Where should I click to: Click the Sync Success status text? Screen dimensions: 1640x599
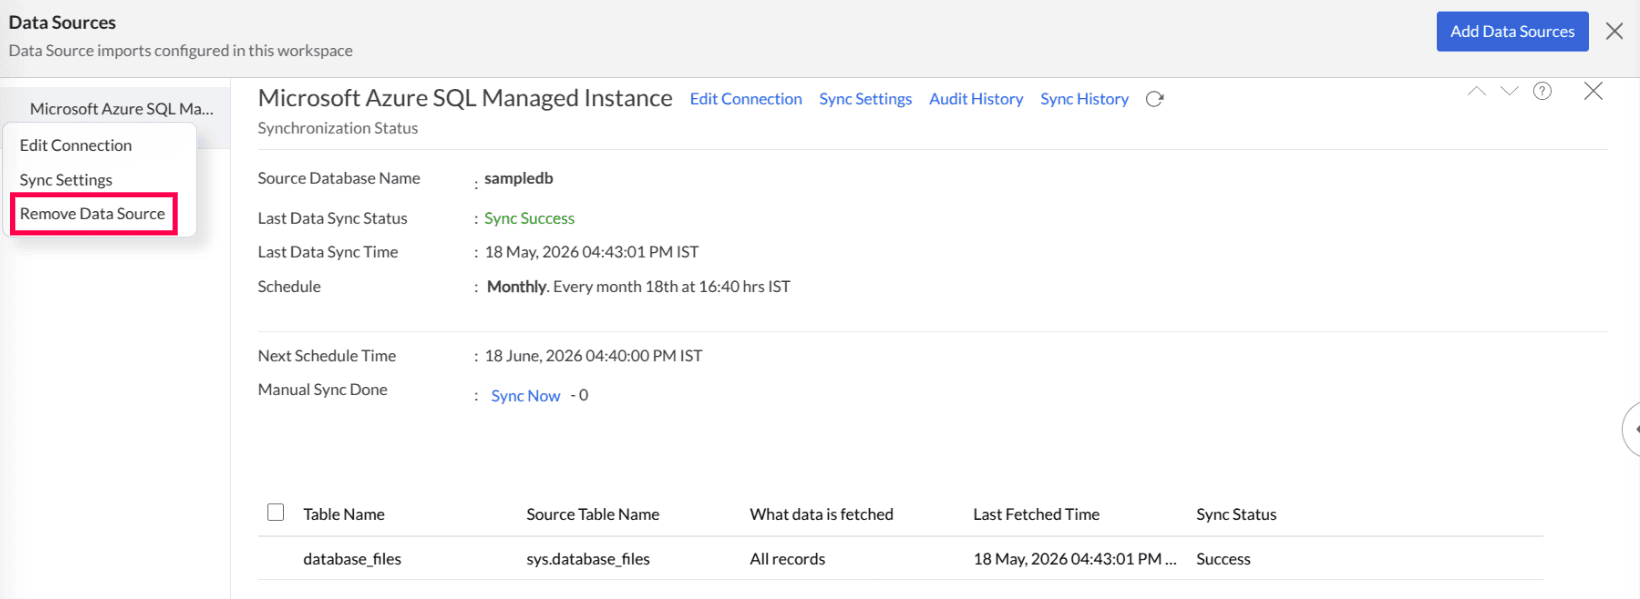(530, 218)
